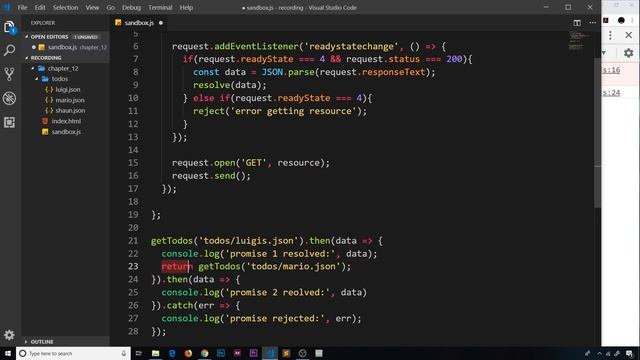This screenshot has width=640, height=360.
Task: Open the Debug view in the activity bar
Action: [9, 98]
